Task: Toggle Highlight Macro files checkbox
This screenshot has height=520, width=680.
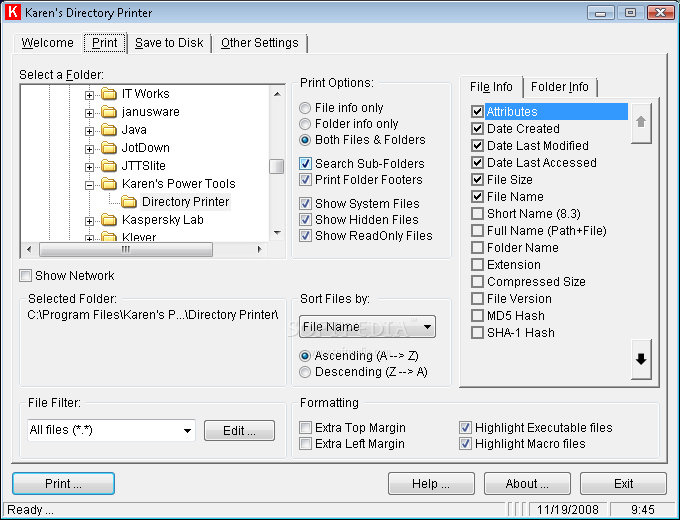Action: [x=465, y=444]
